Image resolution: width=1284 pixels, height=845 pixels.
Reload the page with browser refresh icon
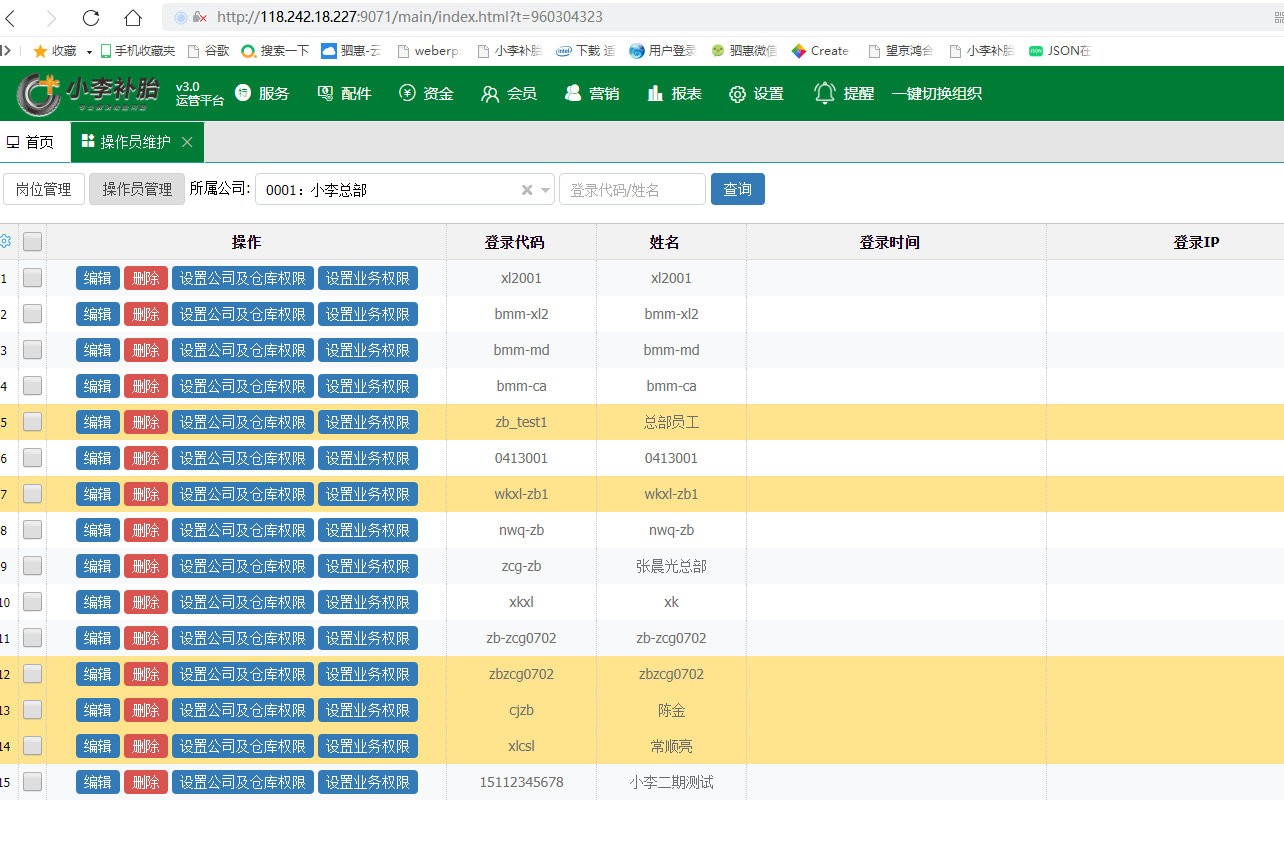91,17
